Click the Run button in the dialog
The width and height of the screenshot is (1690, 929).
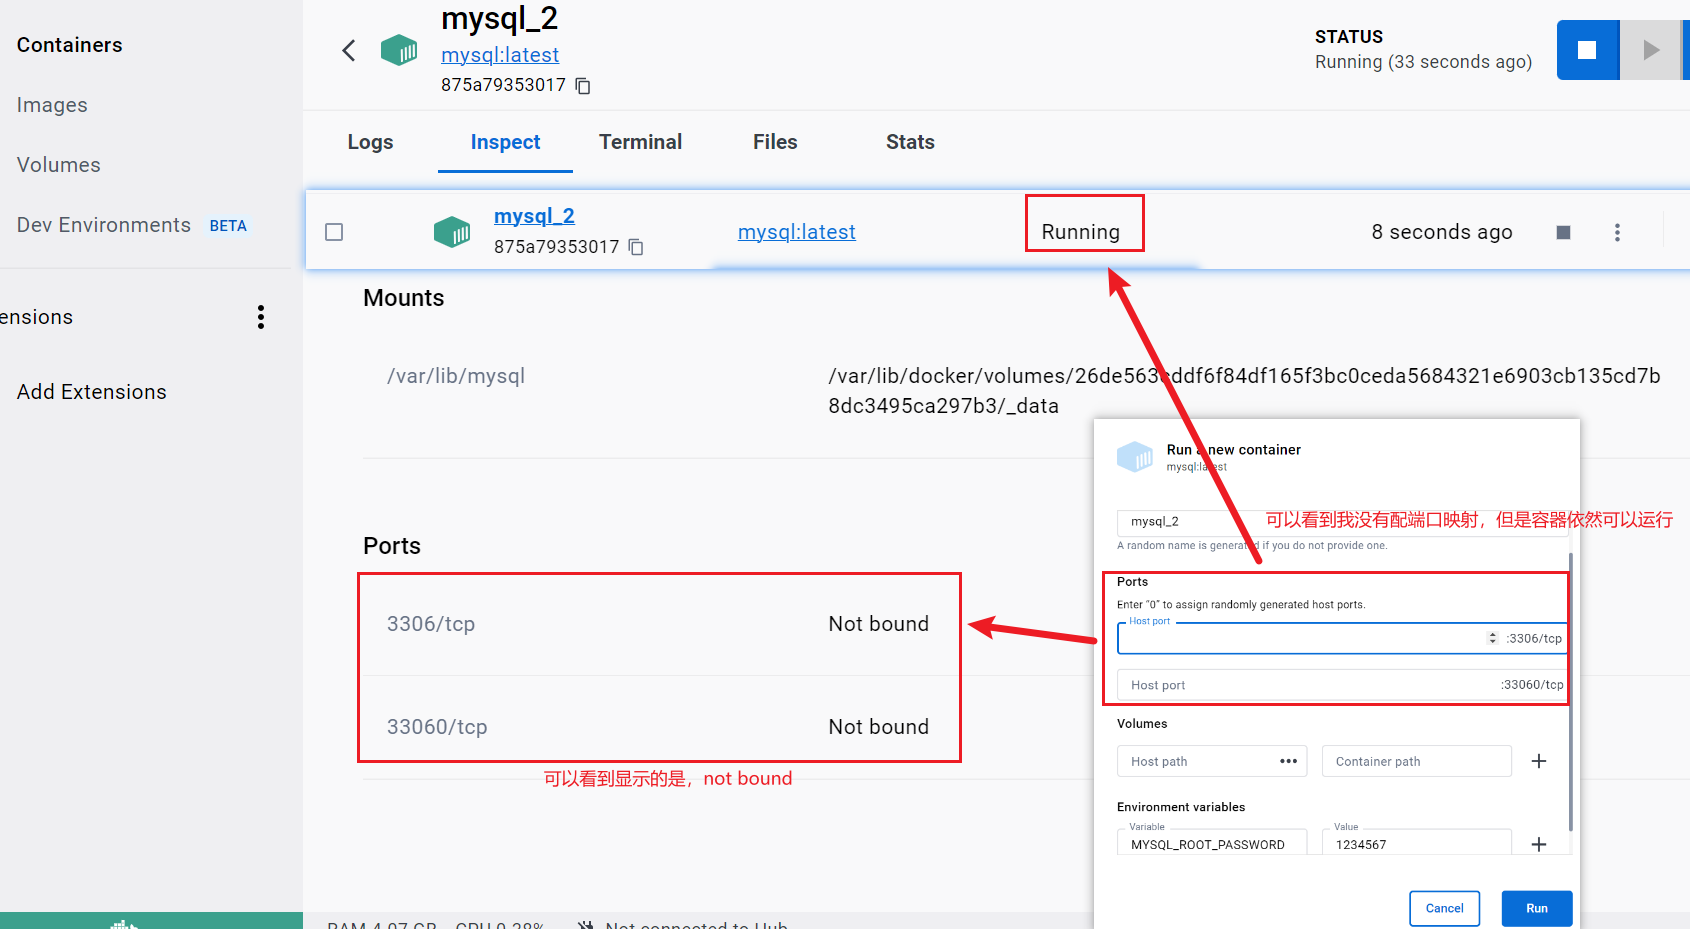click(x=1537, y=908)
